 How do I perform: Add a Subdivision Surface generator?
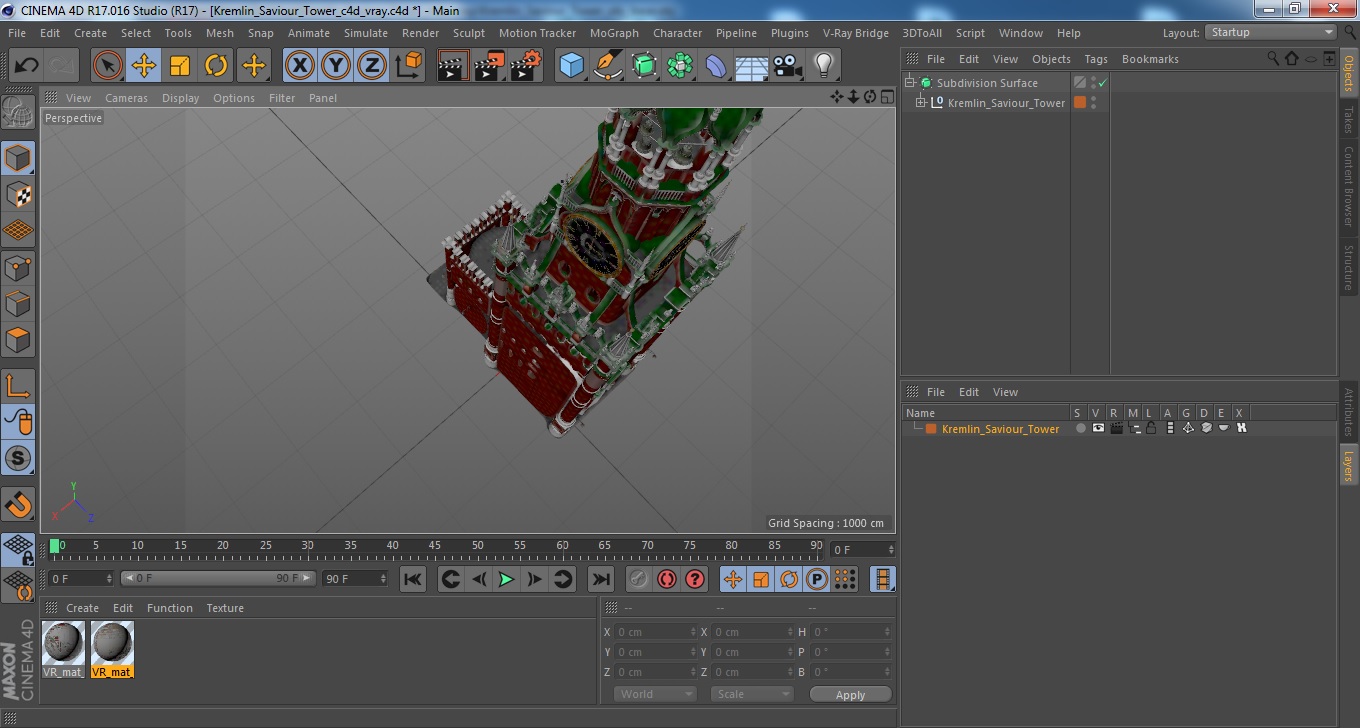coord(644,66)
